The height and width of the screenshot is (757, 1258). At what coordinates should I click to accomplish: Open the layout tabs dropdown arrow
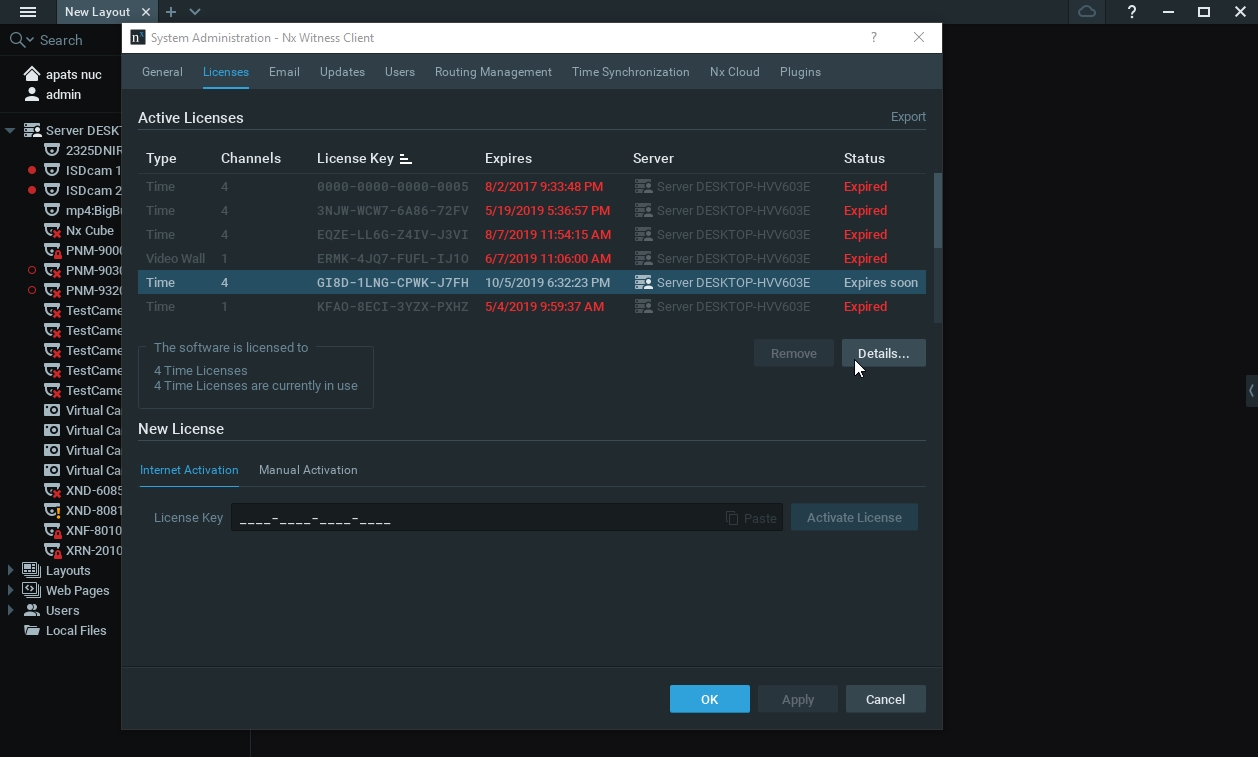195,12
